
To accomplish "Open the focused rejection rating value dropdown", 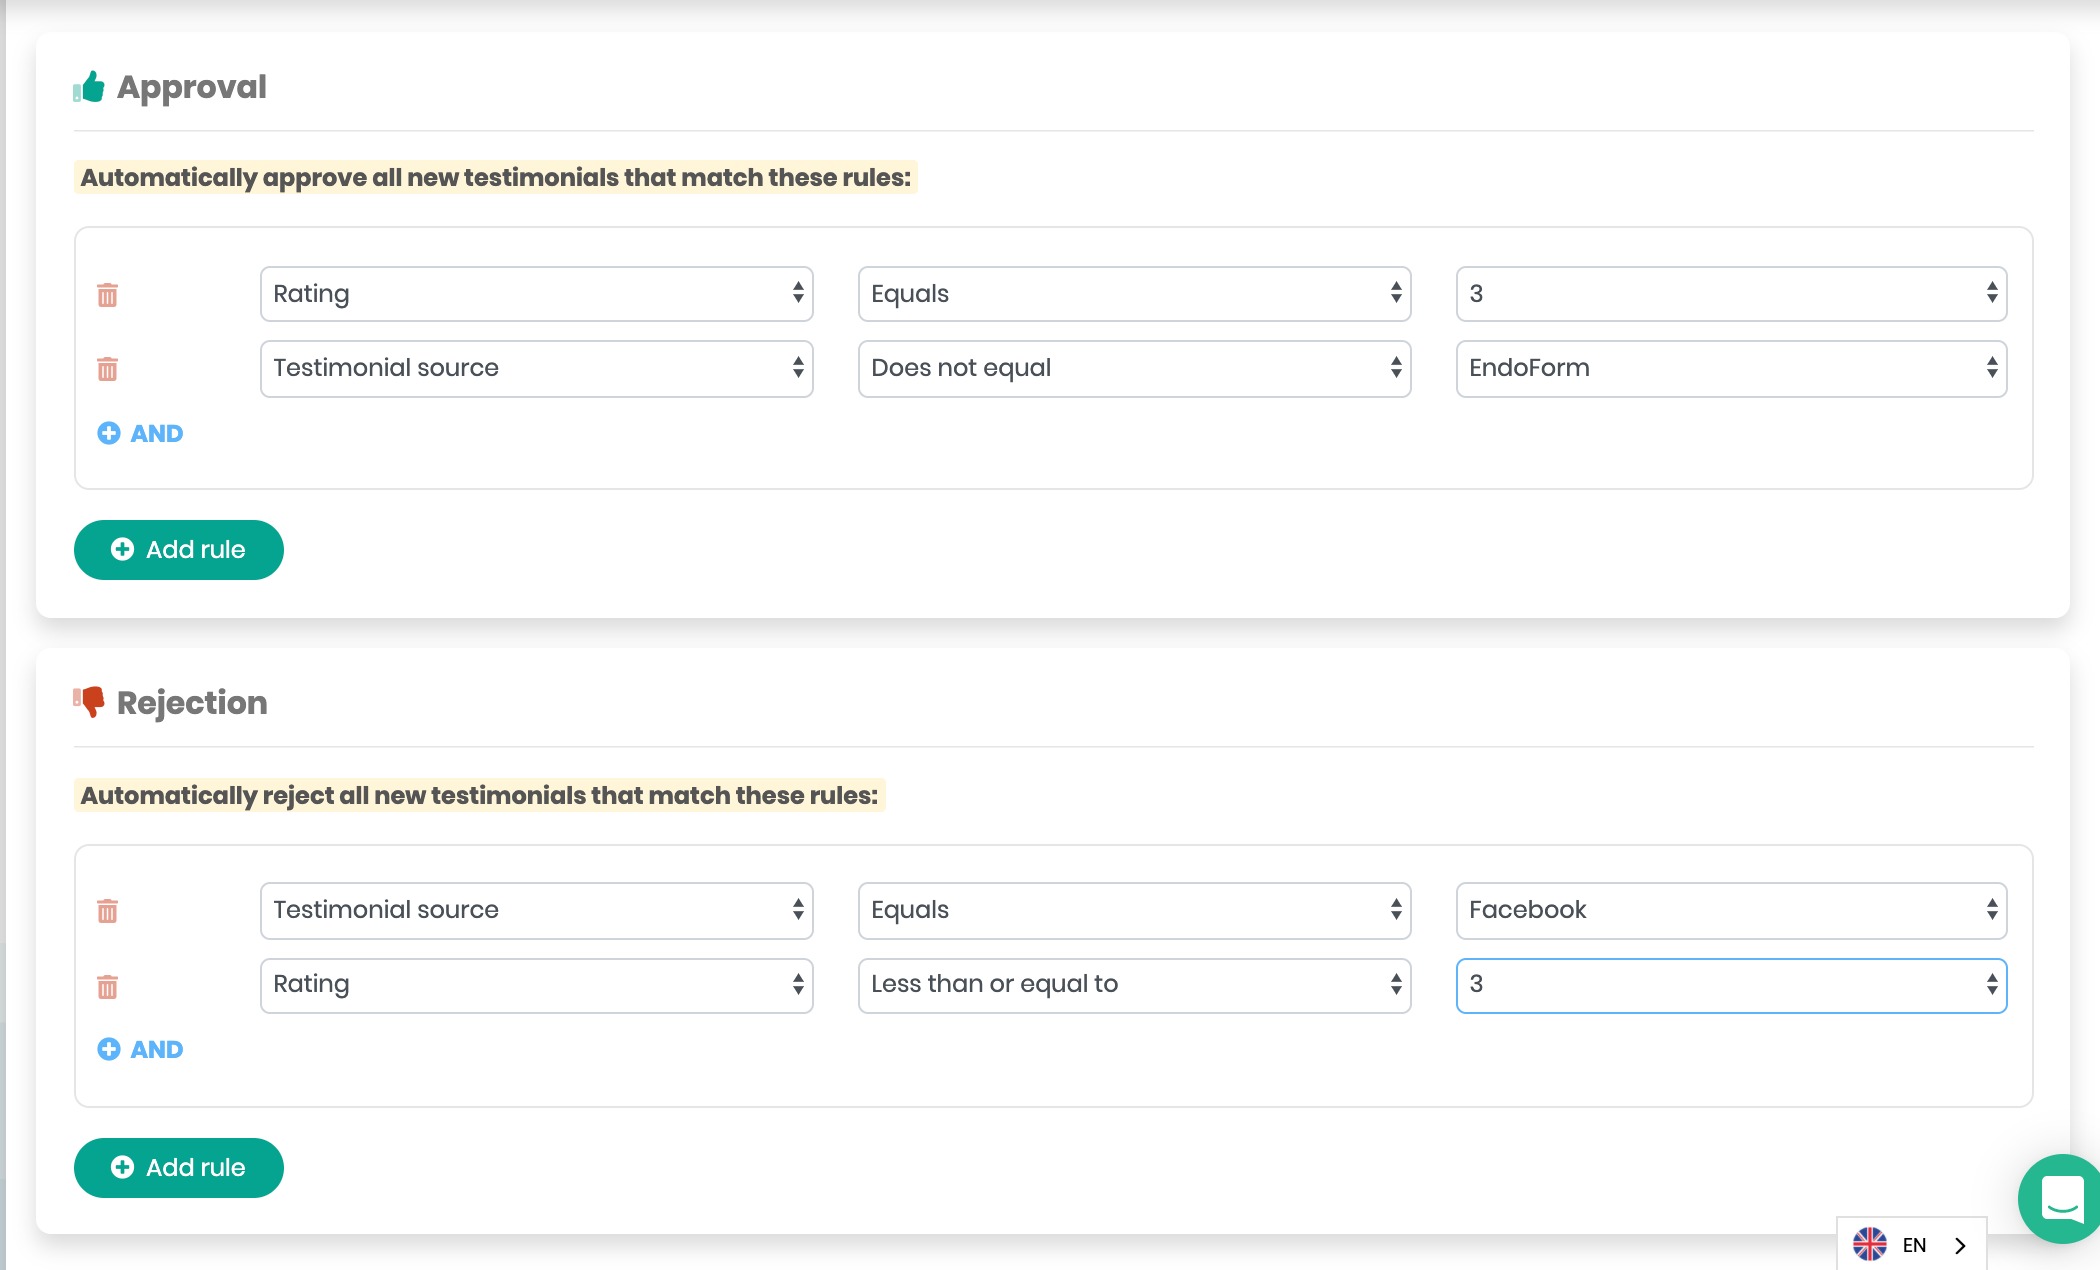I will [x=1731, y=985].
